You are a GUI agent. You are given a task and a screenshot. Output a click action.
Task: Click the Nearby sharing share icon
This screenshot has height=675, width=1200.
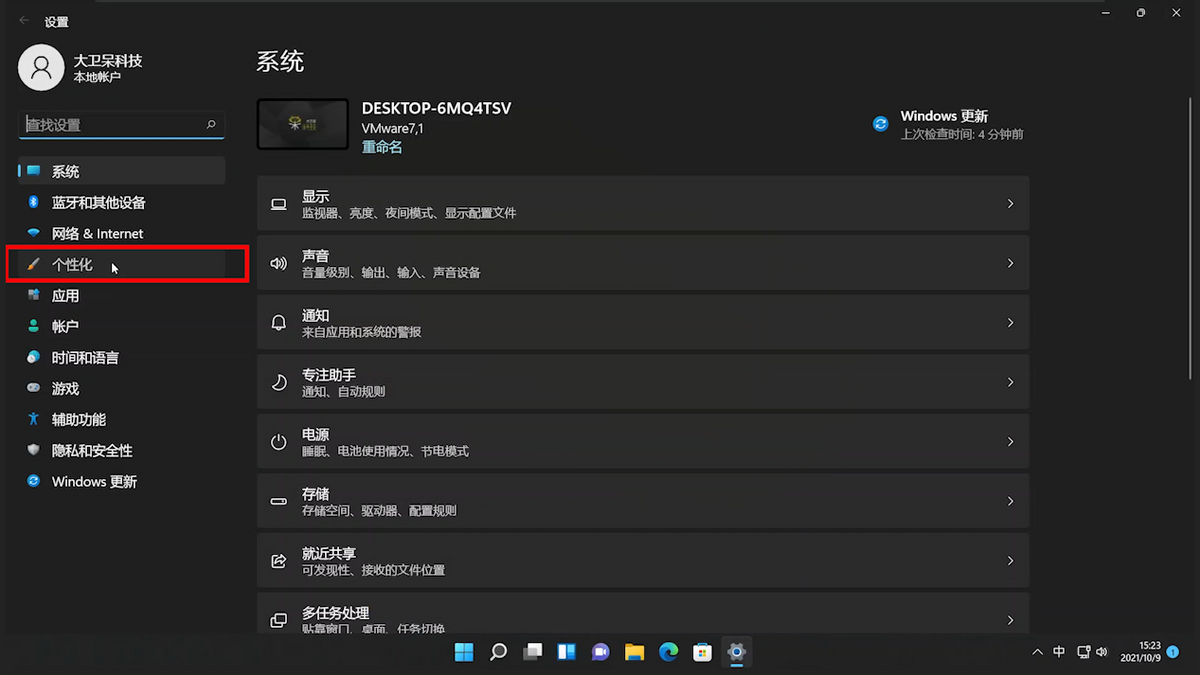[x=279, y=561]
